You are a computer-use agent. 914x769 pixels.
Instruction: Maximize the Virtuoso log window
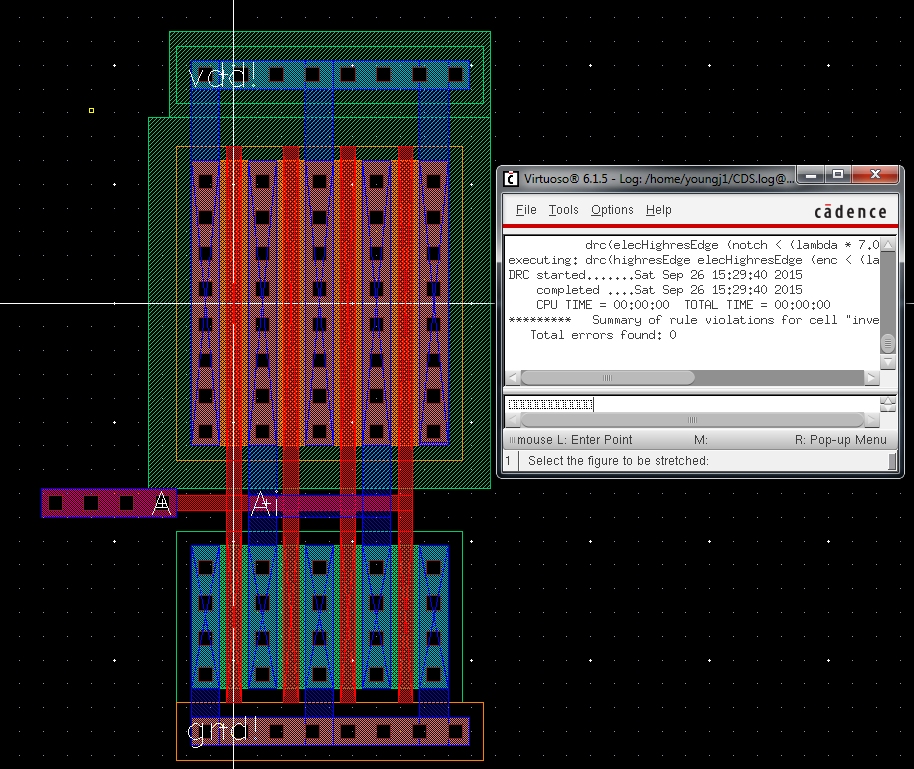click(838, 176)
